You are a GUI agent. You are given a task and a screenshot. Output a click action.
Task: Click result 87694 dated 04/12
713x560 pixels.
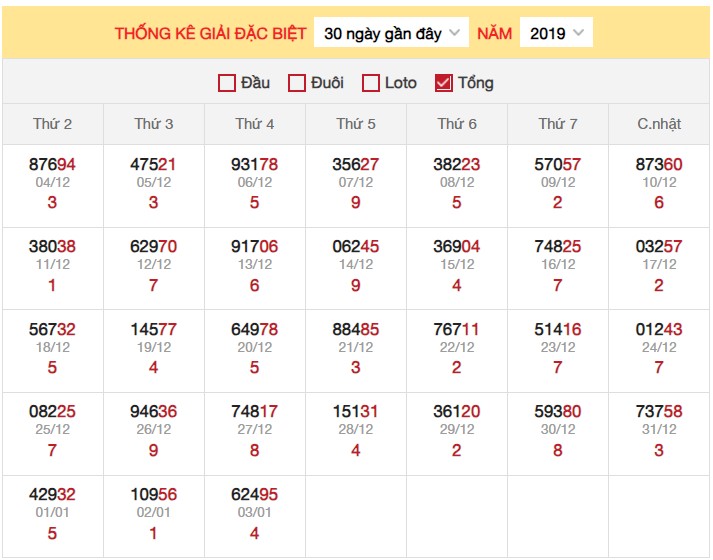(x=53, y=165)
